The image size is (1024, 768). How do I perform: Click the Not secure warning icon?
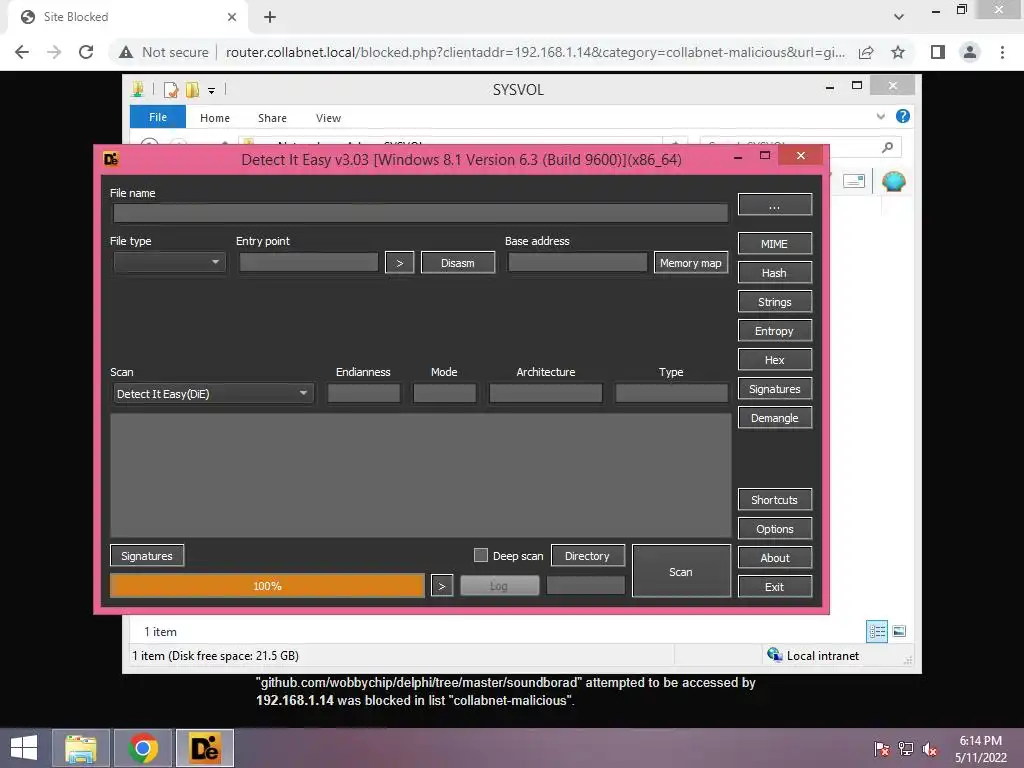coord(126,52)
